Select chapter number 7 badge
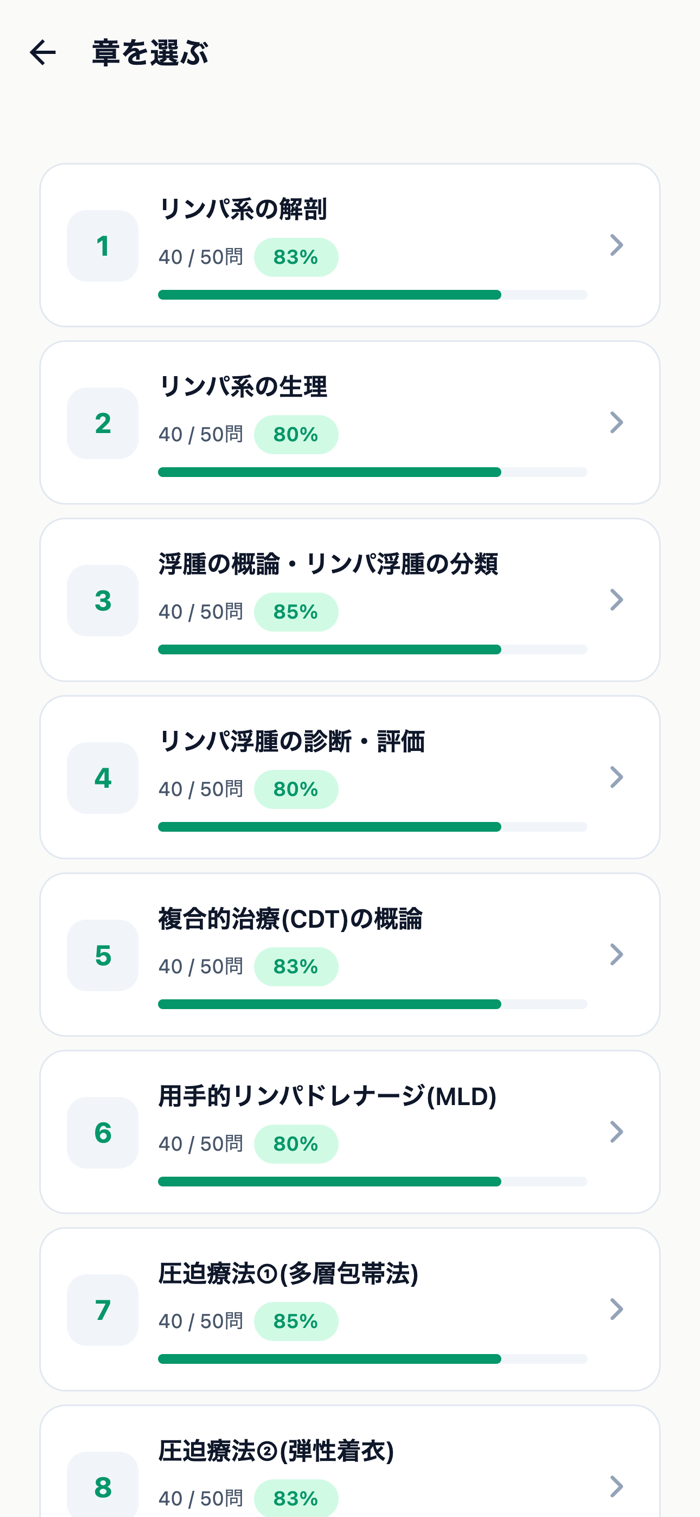700x1517 pixels. coord(103,1310)
